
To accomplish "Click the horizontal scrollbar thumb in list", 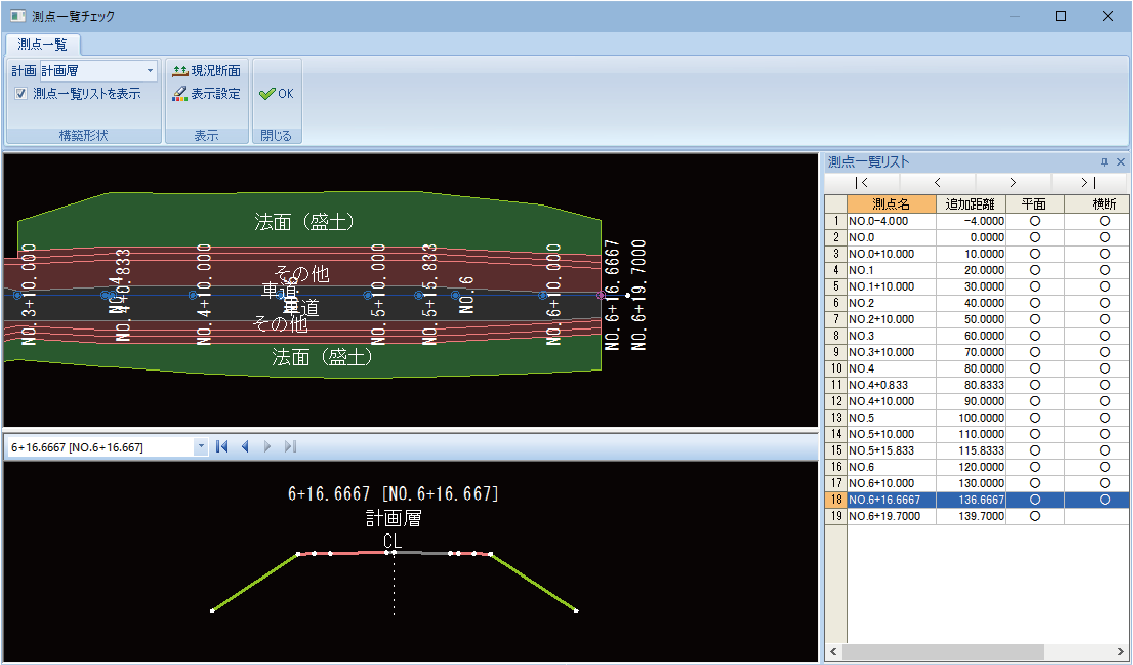I will pyautogui.click(x=942, y=652).
